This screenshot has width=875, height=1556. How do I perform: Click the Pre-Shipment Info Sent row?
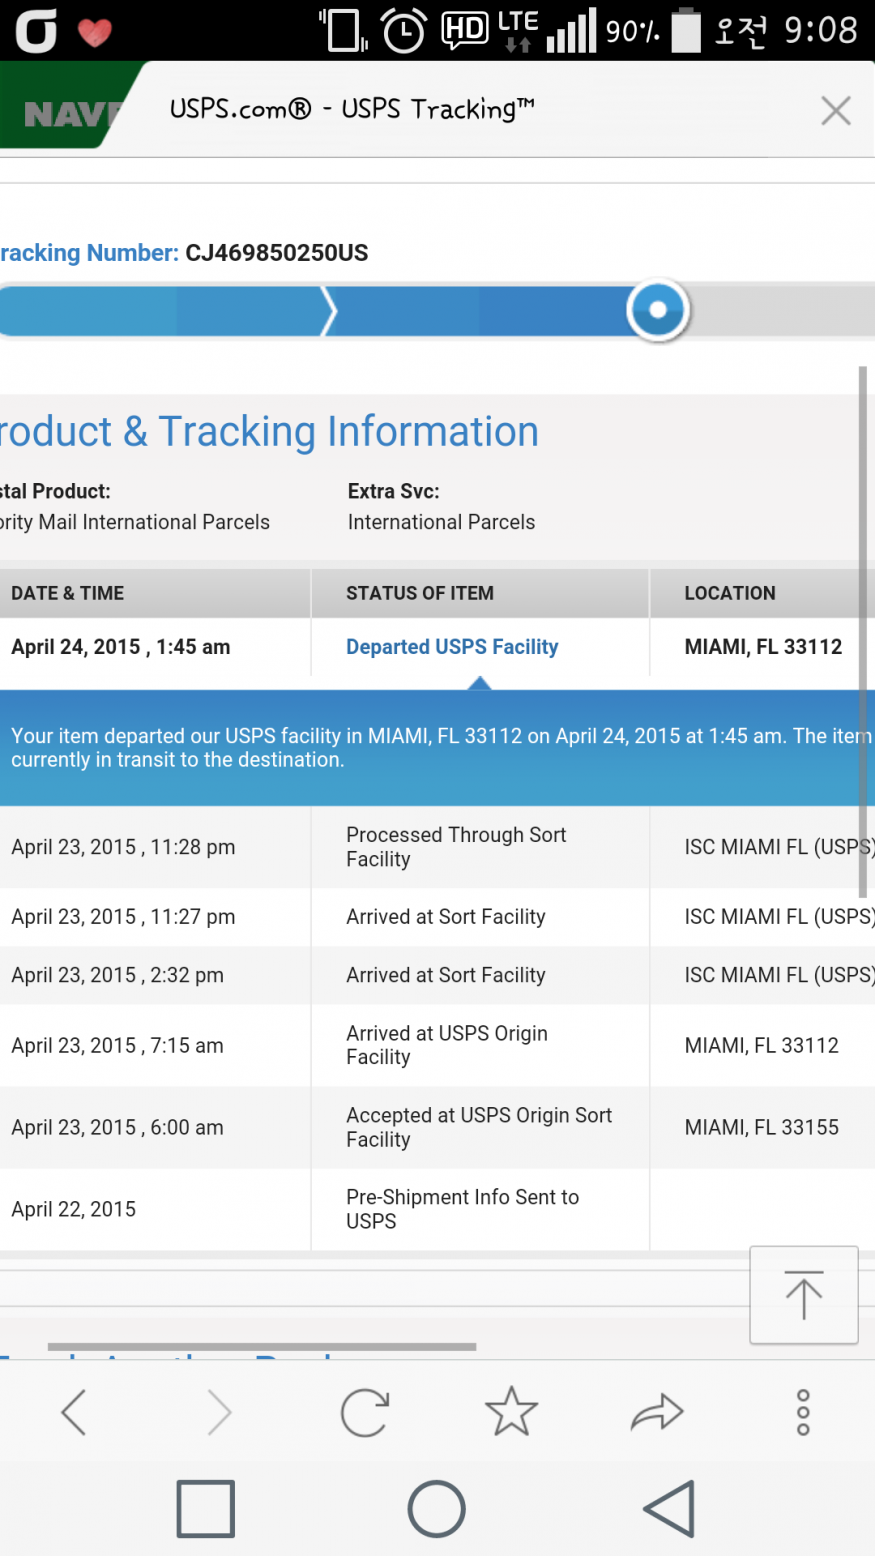(437, 1209)
